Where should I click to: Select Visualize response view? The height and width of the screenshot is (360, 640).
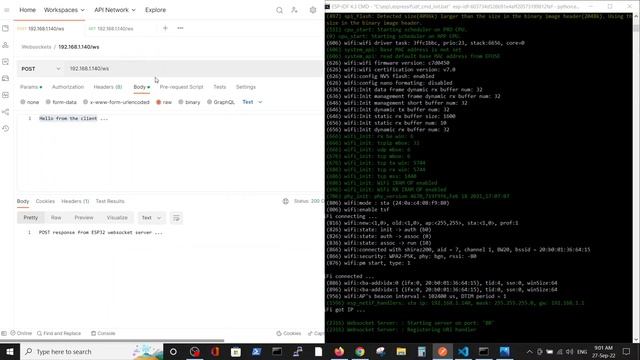(x=117, y=218)
